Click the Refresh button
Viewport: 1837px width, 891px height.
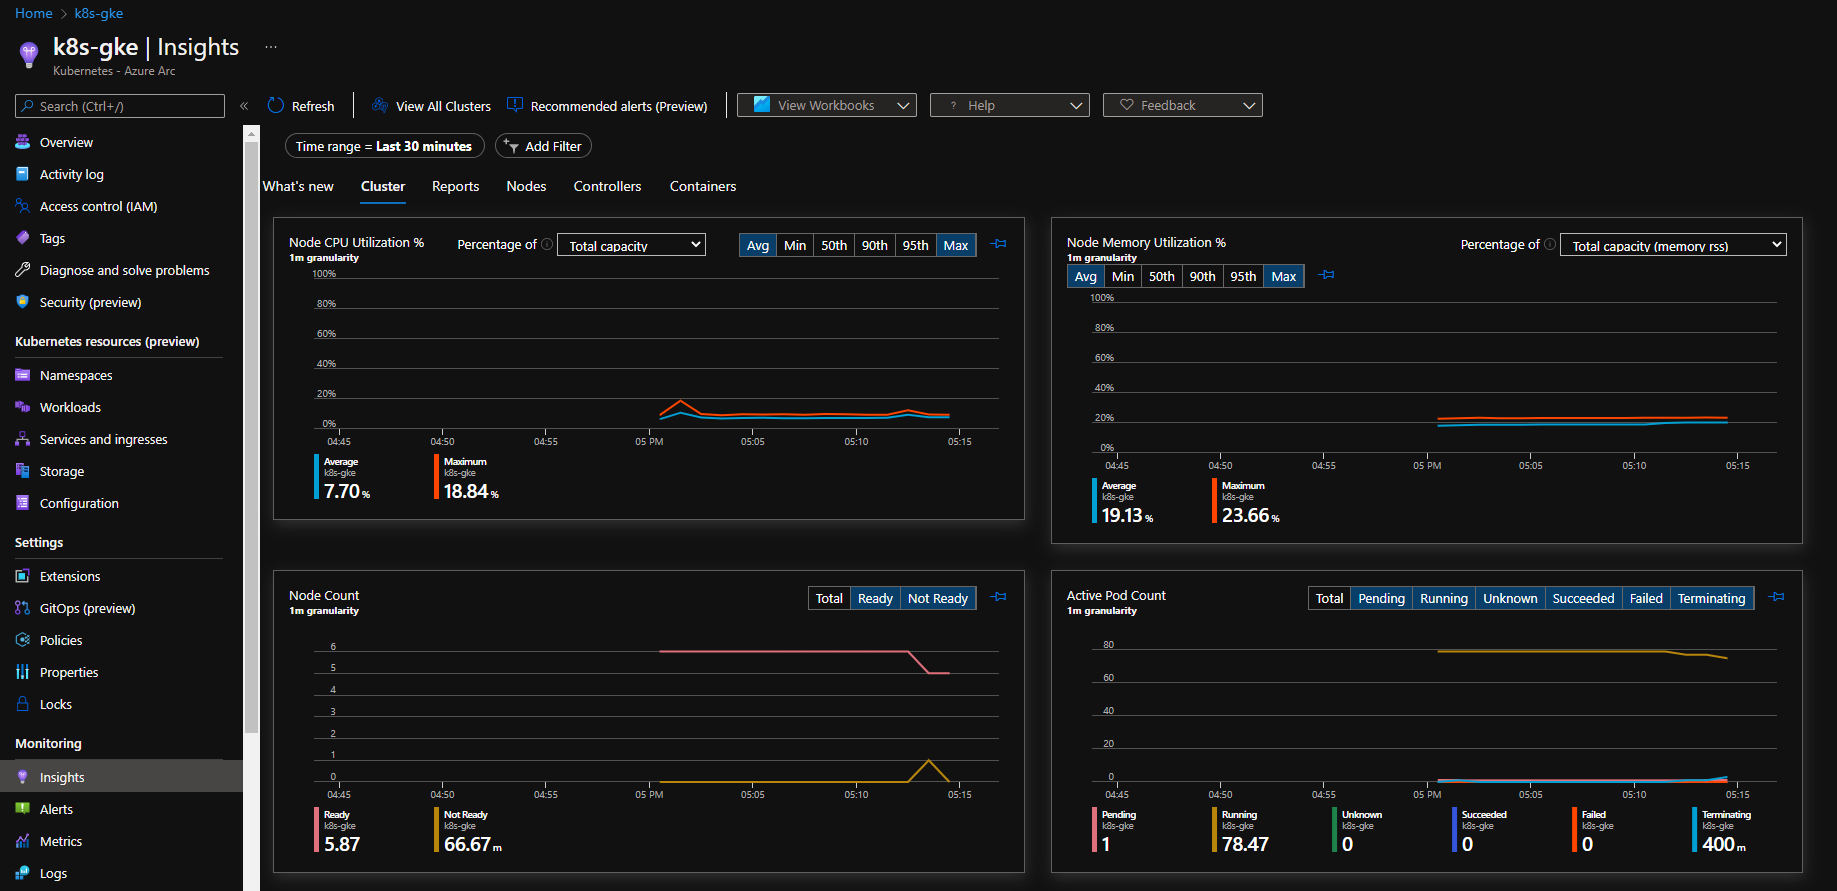tap(301, 106)
